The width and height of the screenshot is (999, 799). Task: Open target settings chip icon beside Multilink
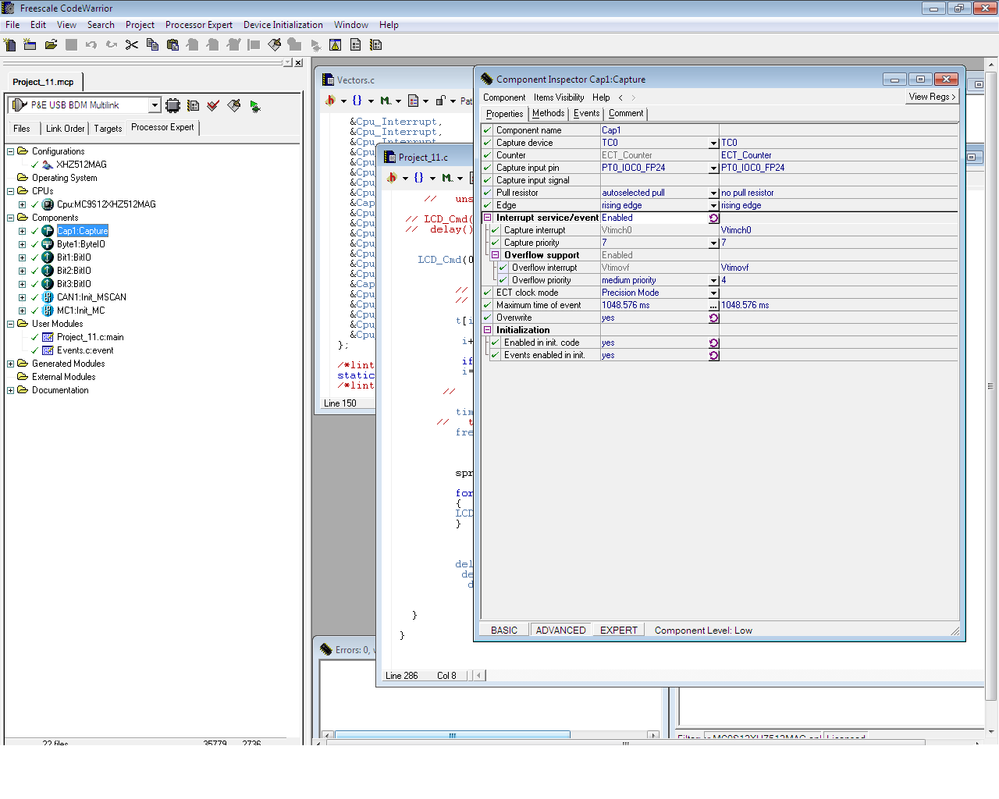[x=172, y=106]
